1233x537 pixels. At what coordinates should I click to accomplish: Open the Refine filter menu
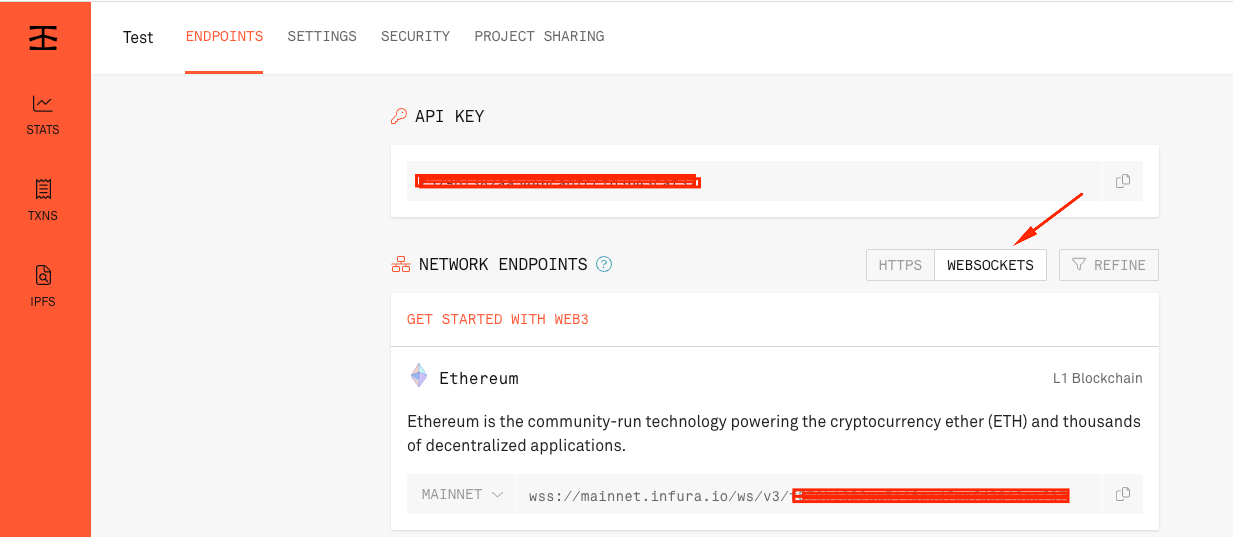(x=1109, y=265)
